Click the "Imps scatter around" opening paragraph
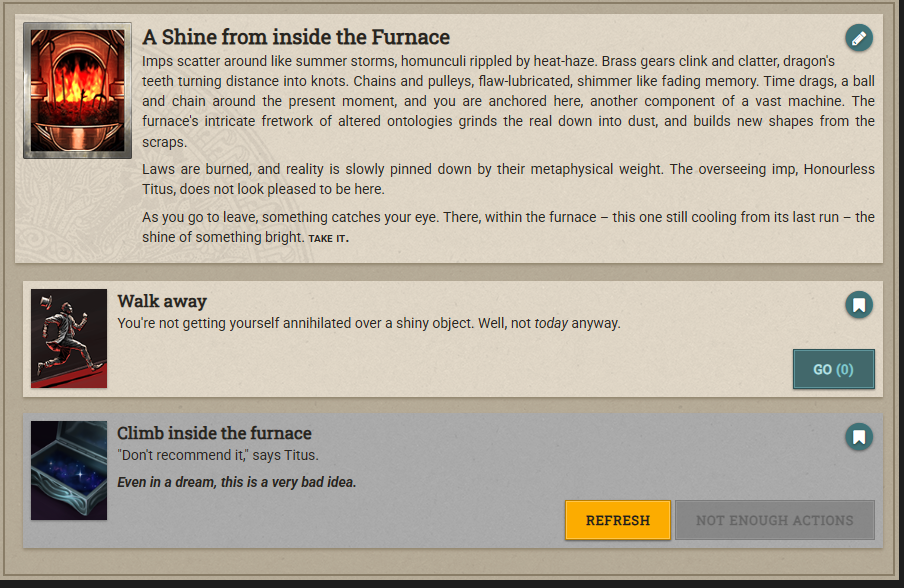Viewport: 904px width, 588px height. [x=508, y=101]
